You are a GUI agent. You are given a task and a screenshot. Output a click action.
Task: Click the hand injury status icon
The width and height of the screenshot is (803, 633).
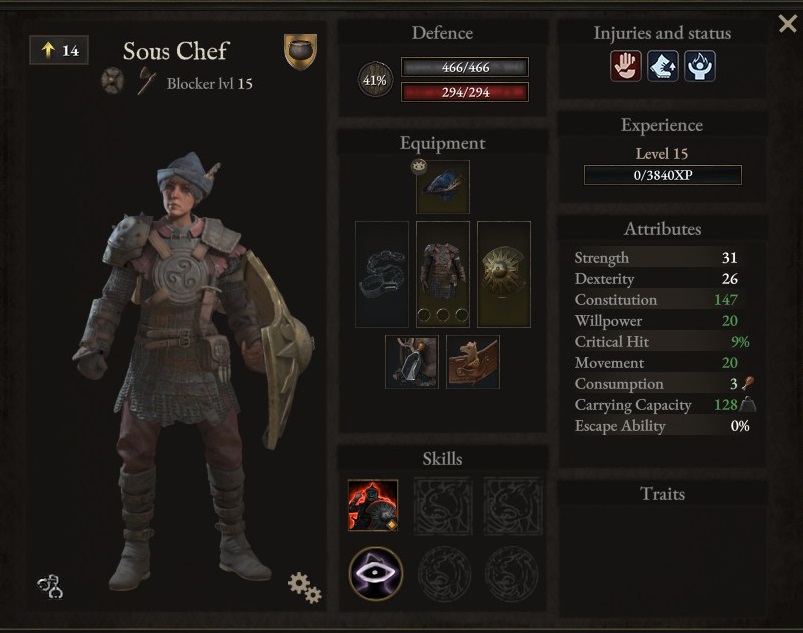tap(625, 66)
